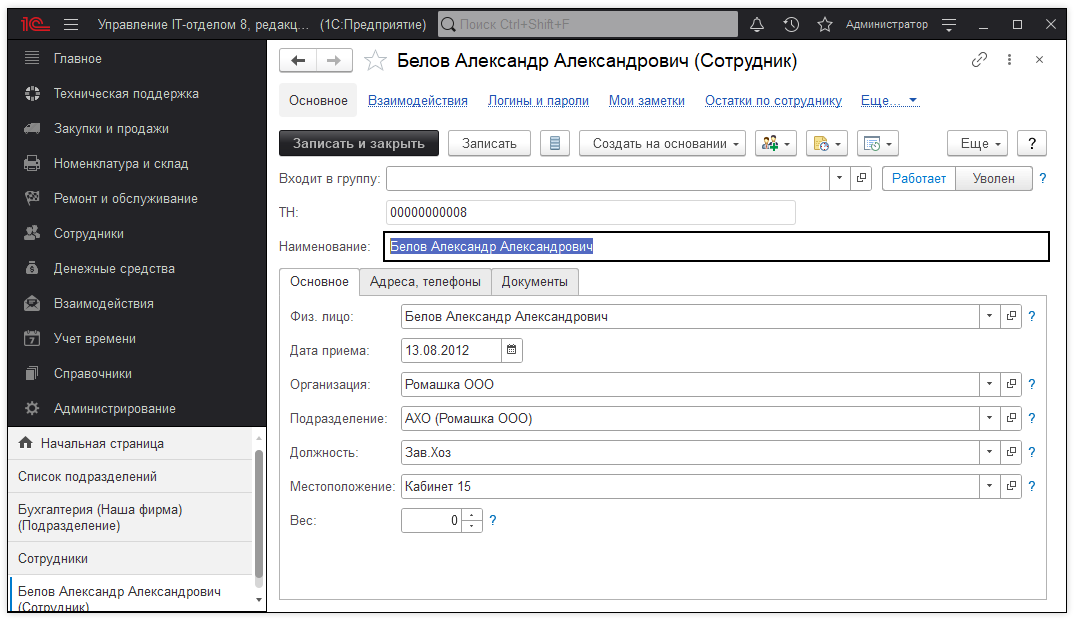Click the report icon next to Записать
Screen dimensions: 1074x620
554,143
